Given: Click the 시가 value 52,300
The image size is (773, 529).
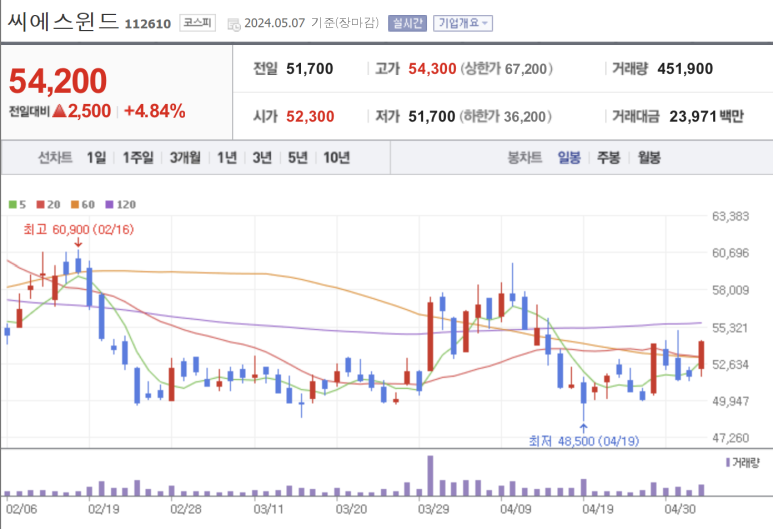Looking at the screenshot, I should (x=310, y=116).
